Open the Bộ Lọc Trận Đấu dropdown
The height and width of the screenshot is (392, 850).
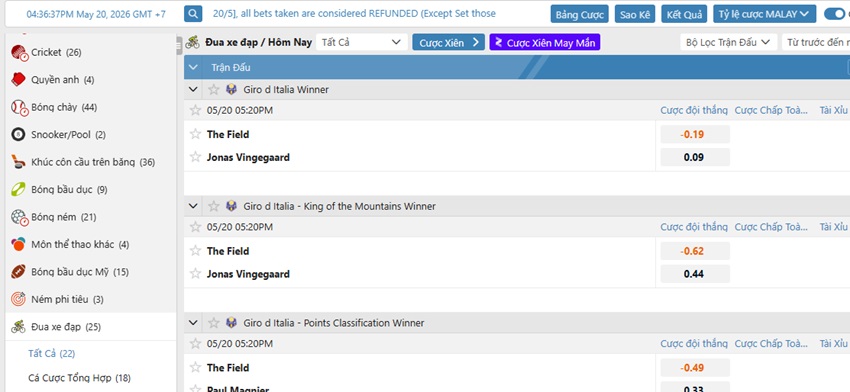coord(728,42)
